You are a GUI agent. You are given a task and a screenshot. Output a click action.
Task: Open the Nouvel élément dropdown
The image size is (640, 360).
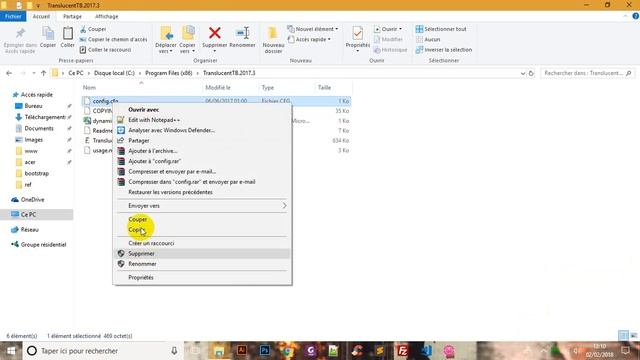313,29
